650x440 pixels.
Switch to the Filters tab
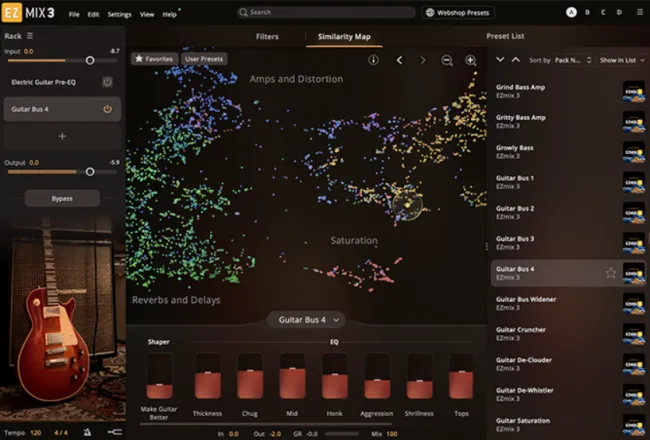[x=267, y=36]
